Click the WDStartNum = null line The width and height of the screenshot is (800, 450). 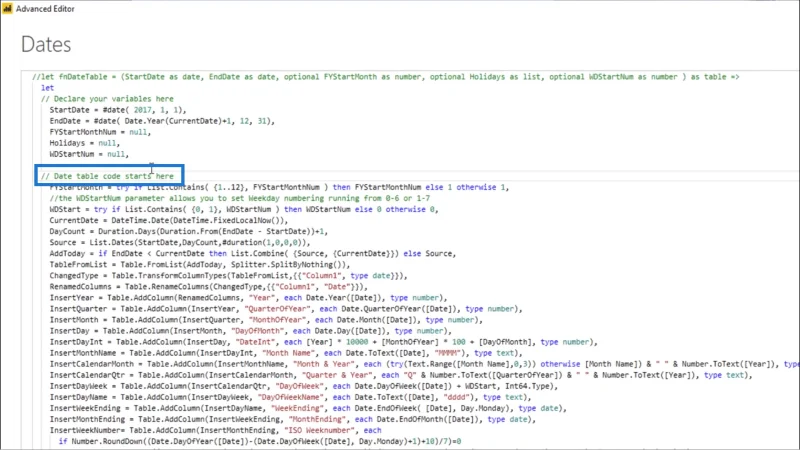click(89, 154)
